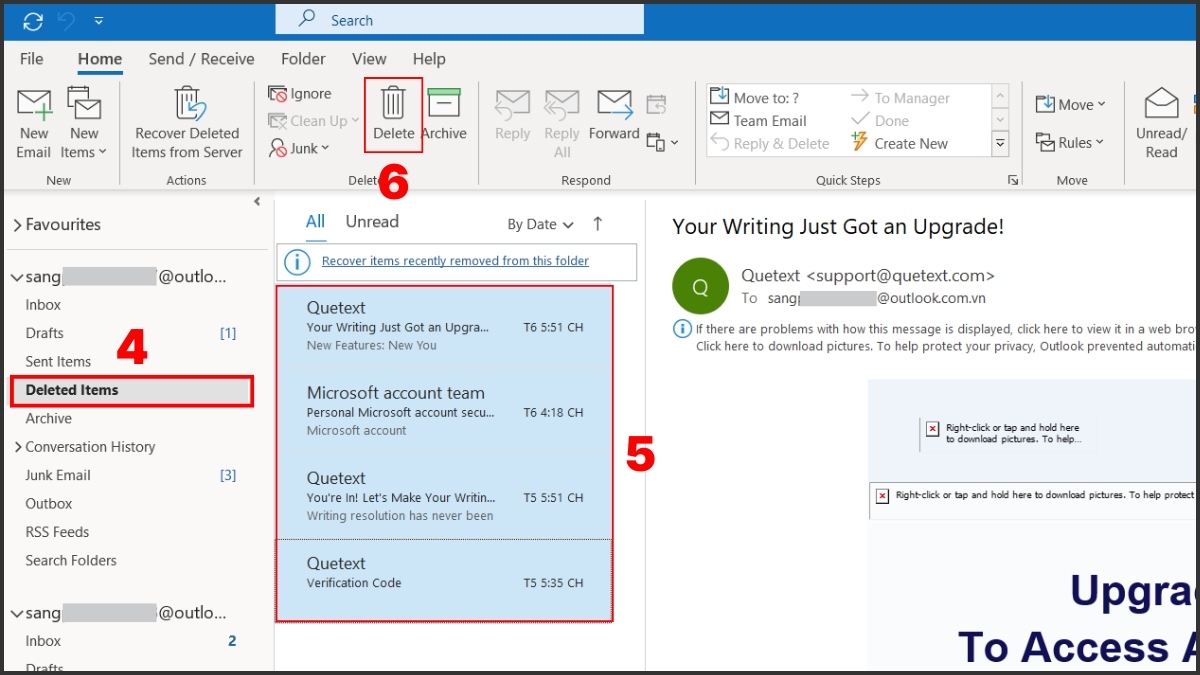Toggle sort order with the up arrow
The height and width of the screenshot is (675, 1200).
(x=598, y=224)
